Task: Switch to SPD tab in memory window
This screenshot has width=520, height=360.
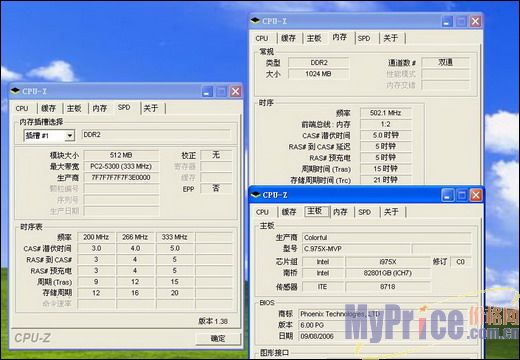Action: click(x=364, y=38)
